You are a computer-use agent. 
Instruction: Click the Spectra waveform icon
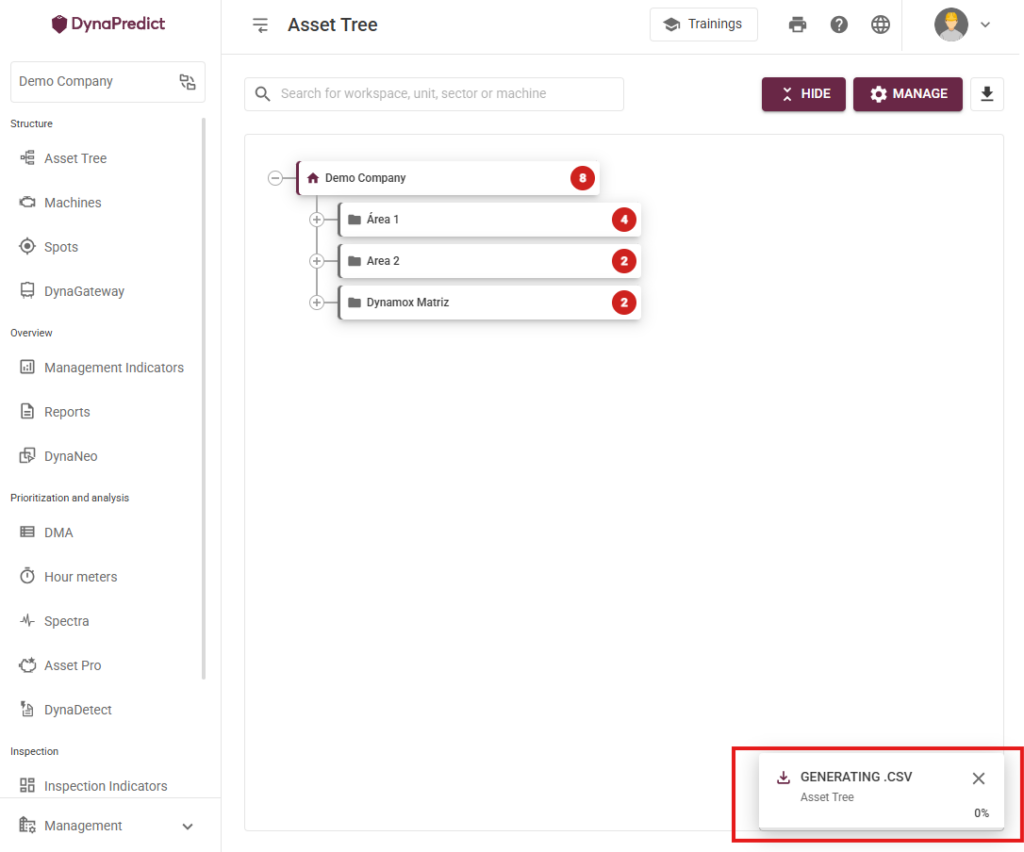point(27,620)
